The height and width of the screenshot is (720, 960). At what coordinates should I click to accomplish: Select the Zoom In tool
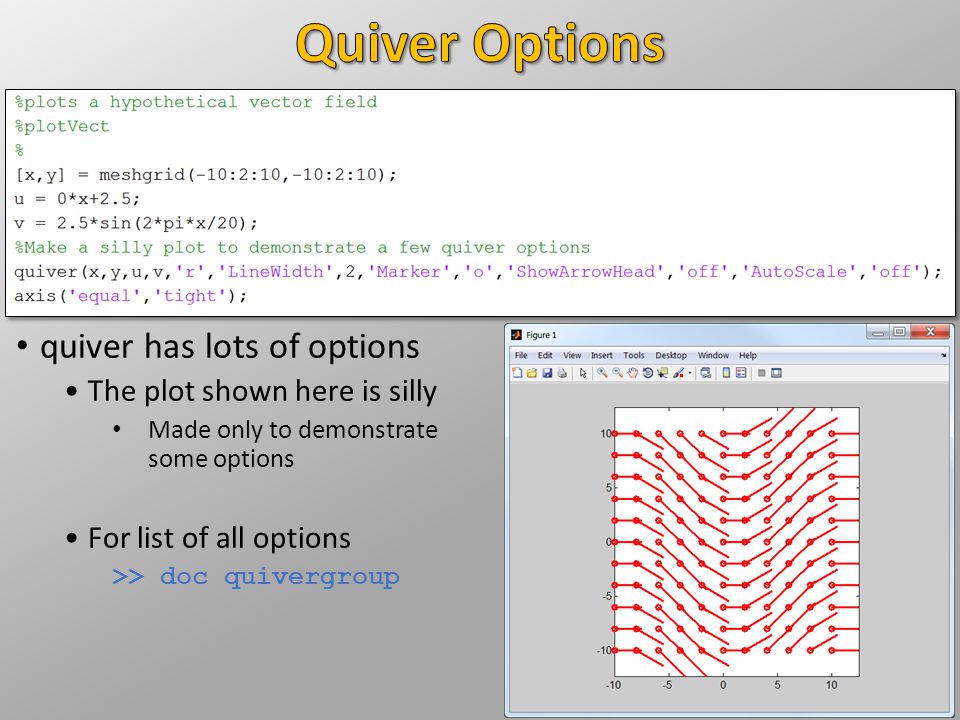coord(602,373)
